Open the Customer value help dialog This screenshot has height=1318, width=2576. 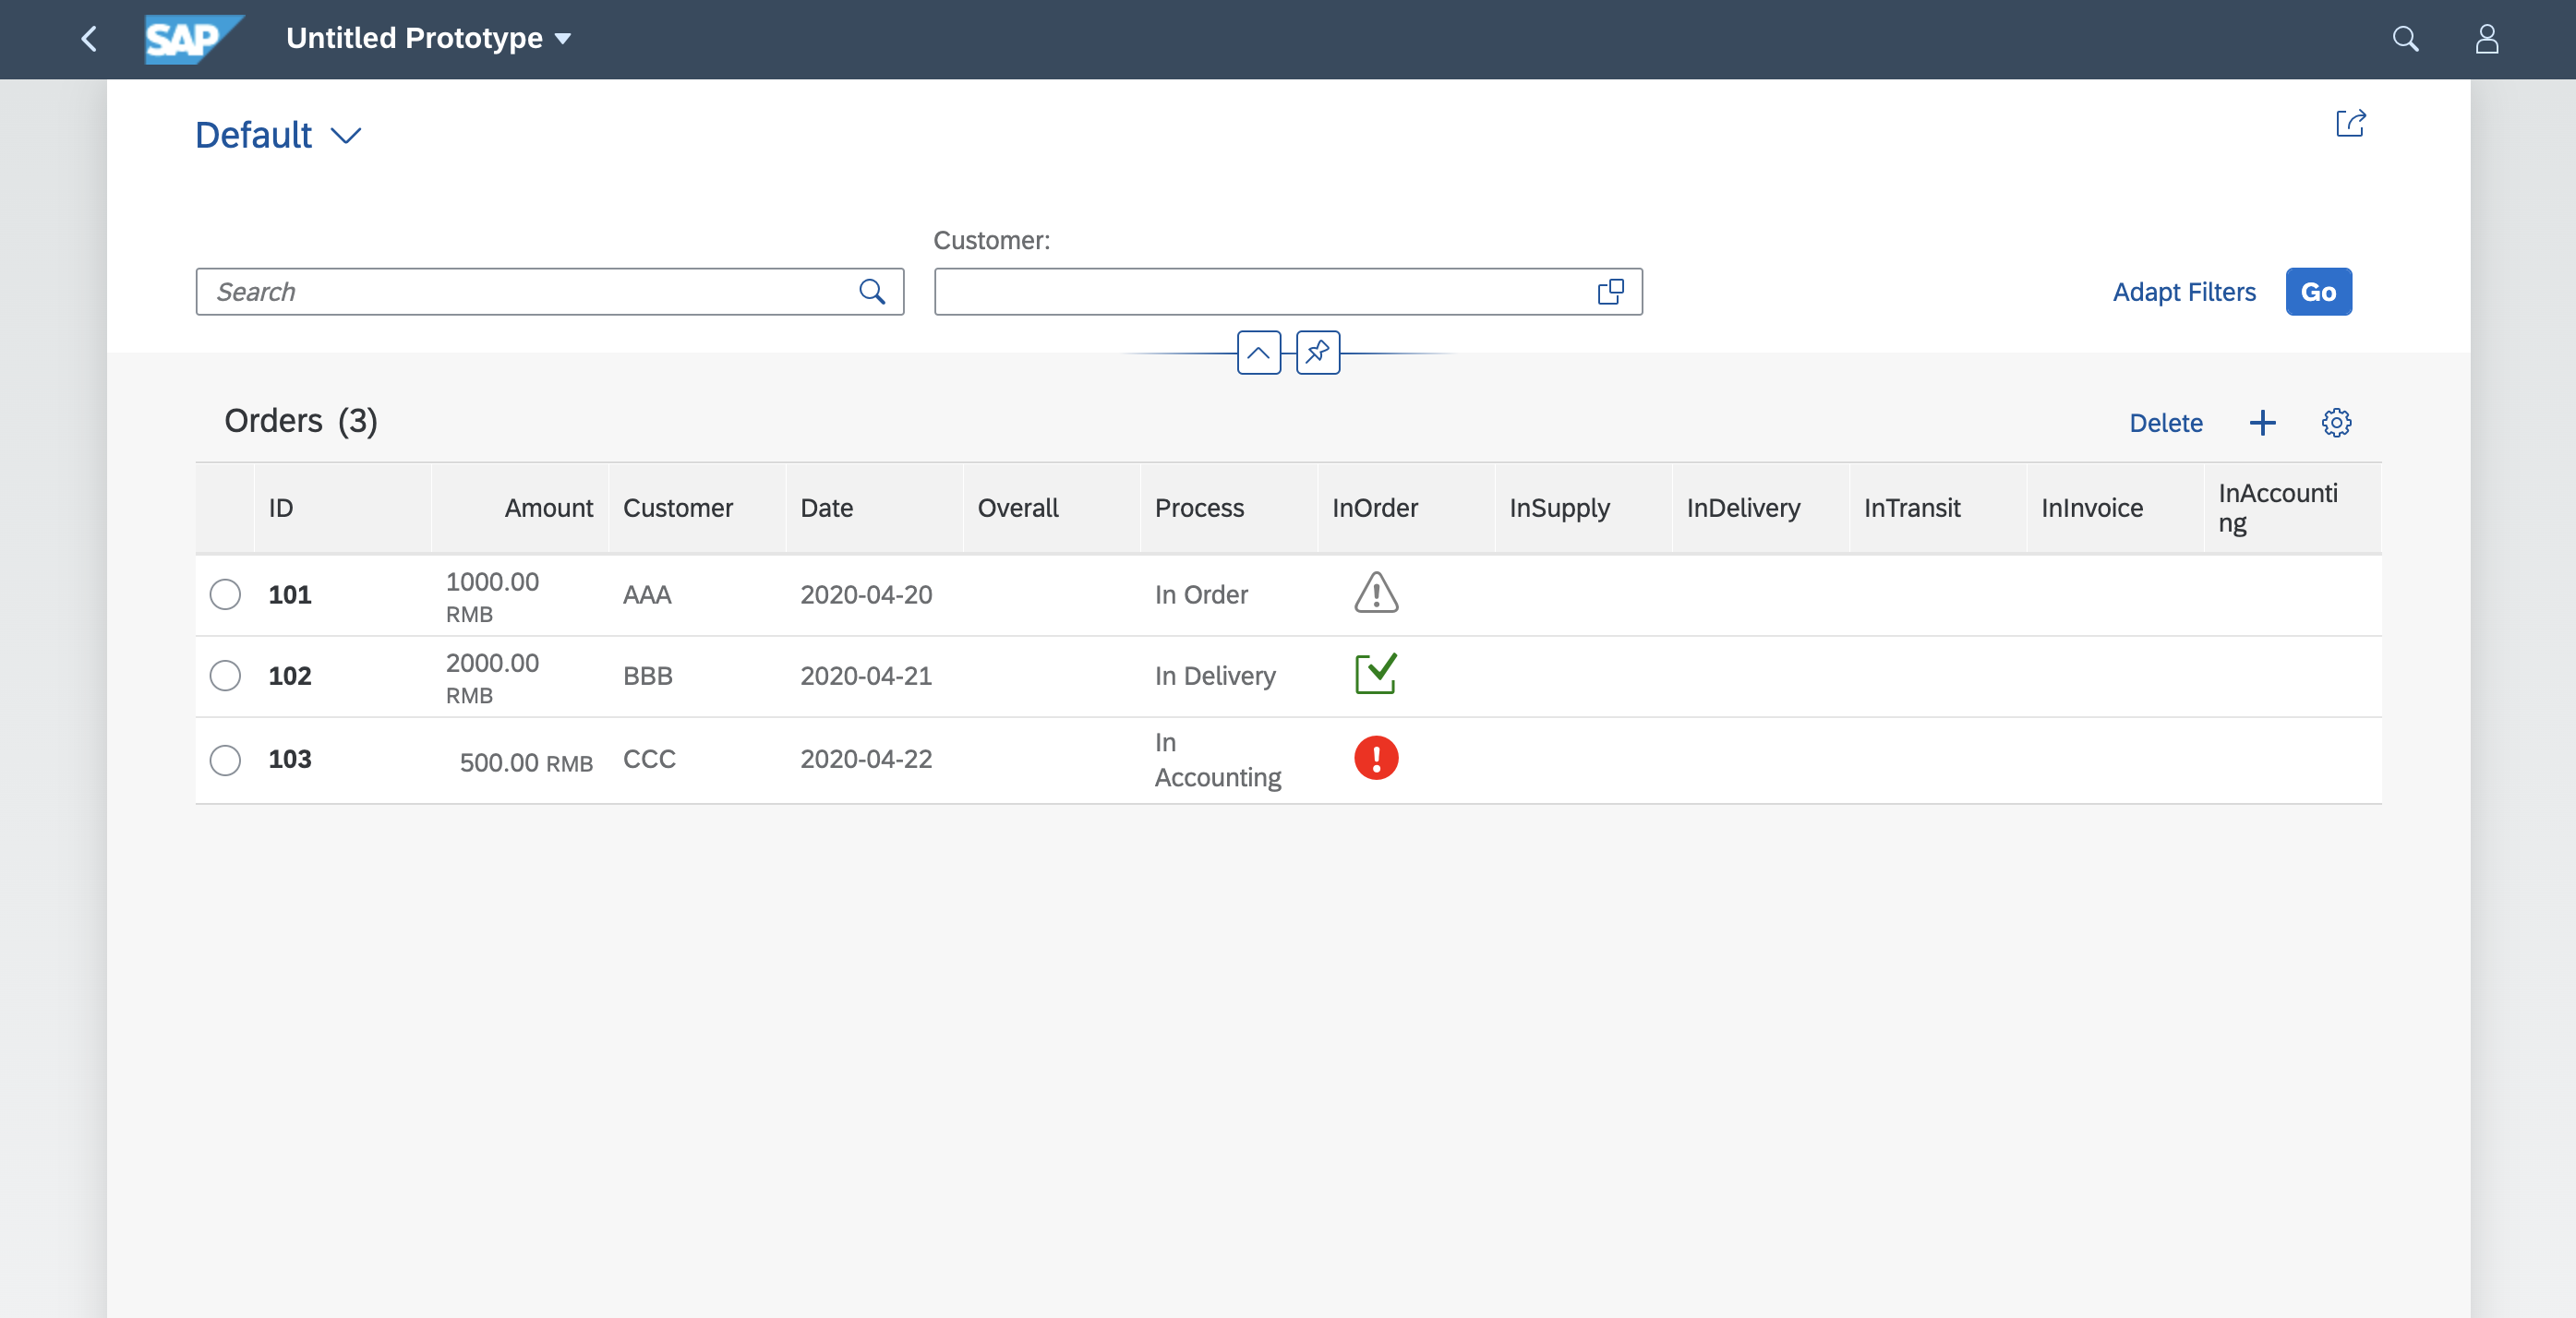click(1611, 291)
